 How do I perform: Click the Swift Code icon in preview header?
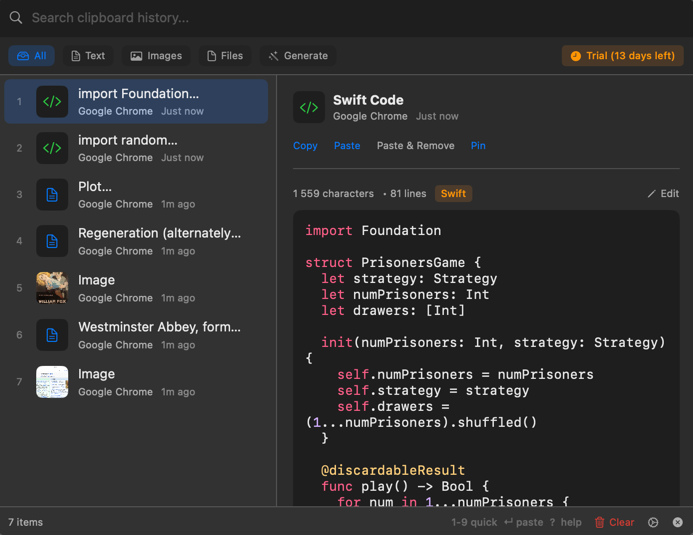point(309,108)
